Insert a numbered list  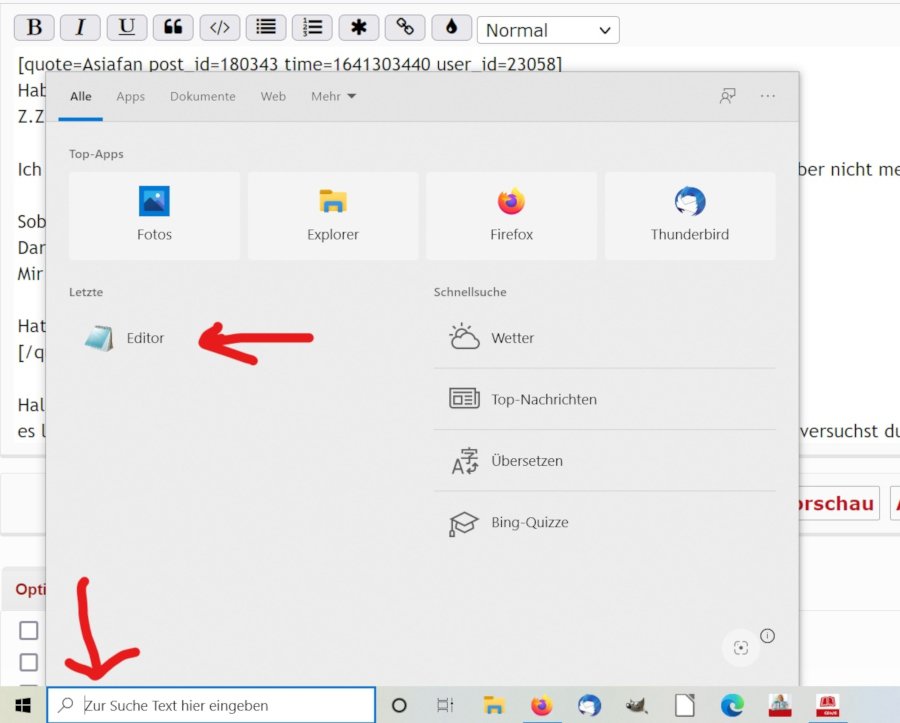click(312, 28)
